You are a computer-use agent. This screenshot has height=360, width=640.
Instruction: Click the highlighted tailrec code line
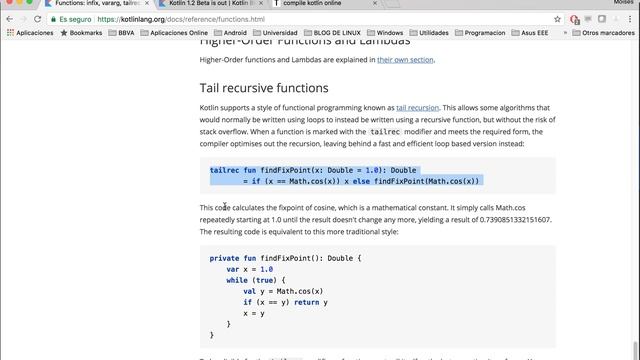point(313,170)
